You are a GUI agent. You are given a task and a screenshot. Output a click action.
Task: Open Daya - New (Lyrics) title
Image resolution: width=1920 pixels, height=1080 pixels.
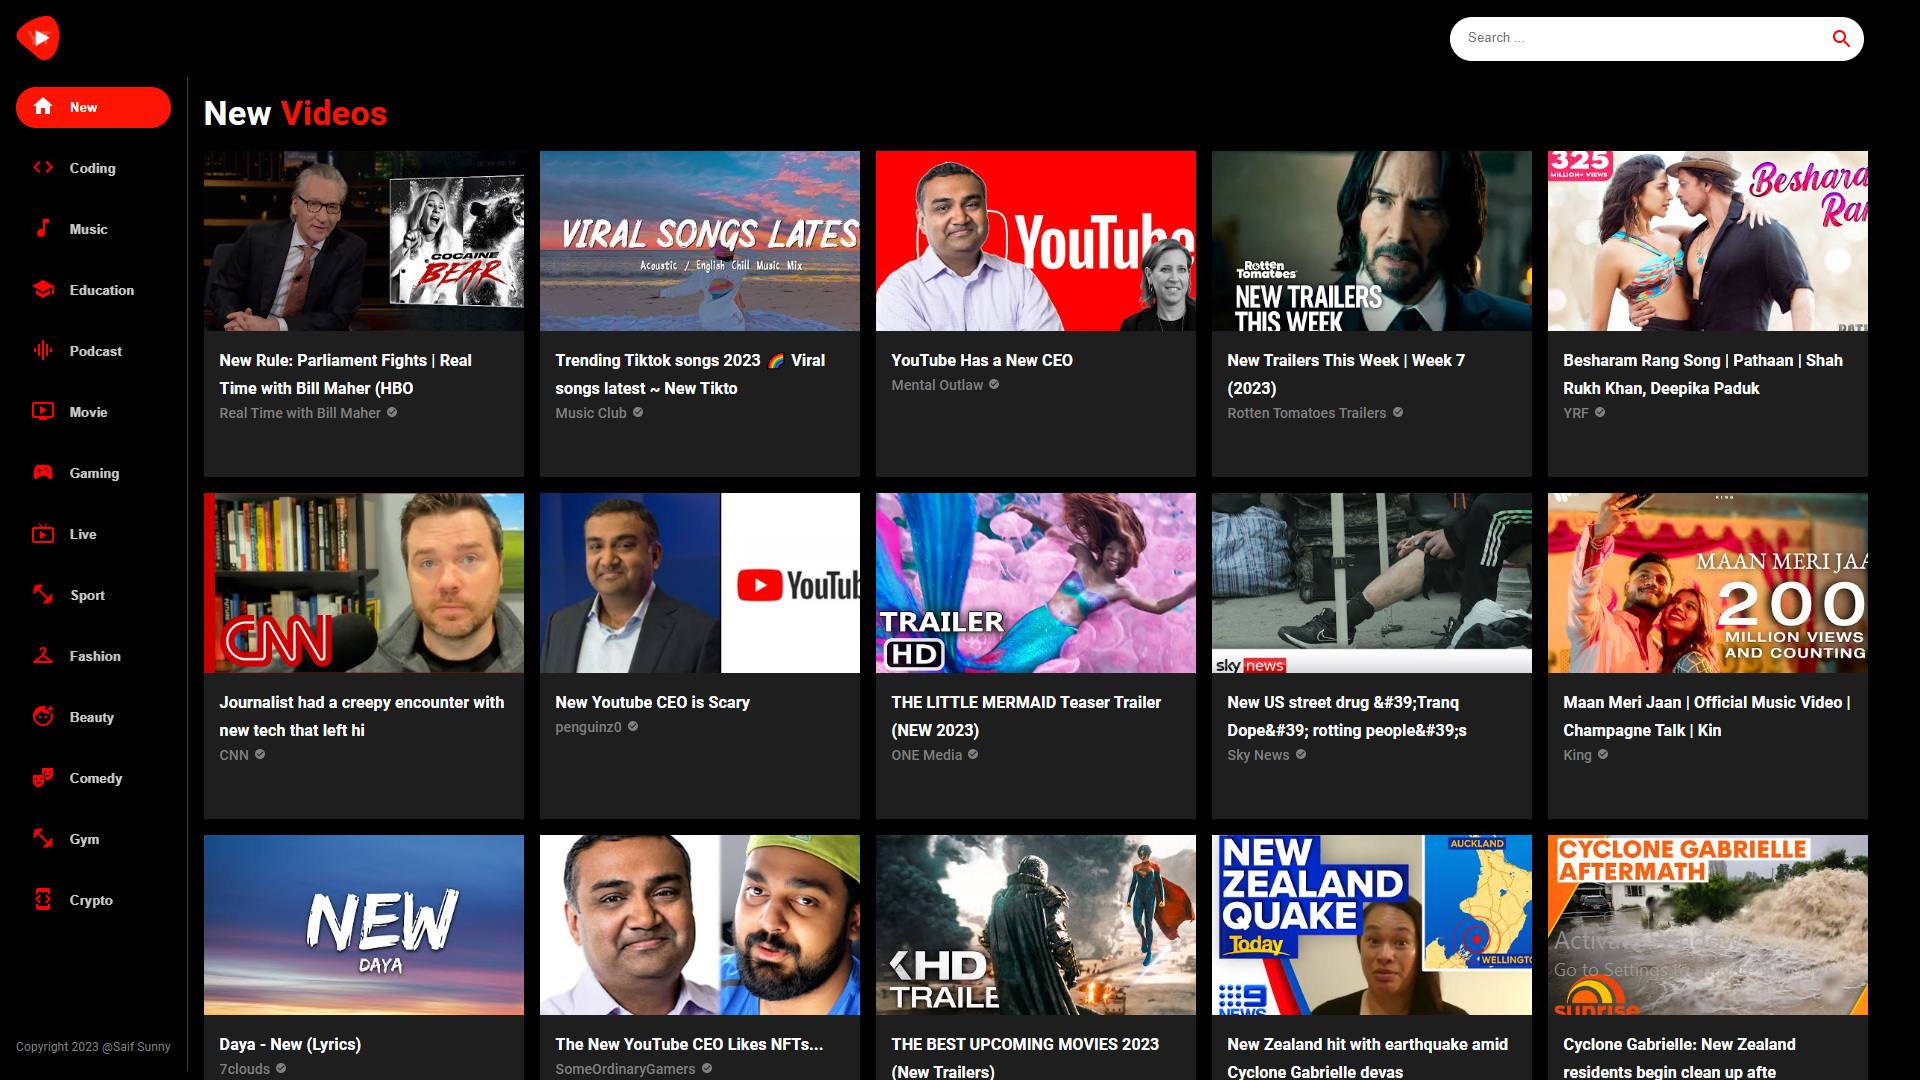point(290,1044)
